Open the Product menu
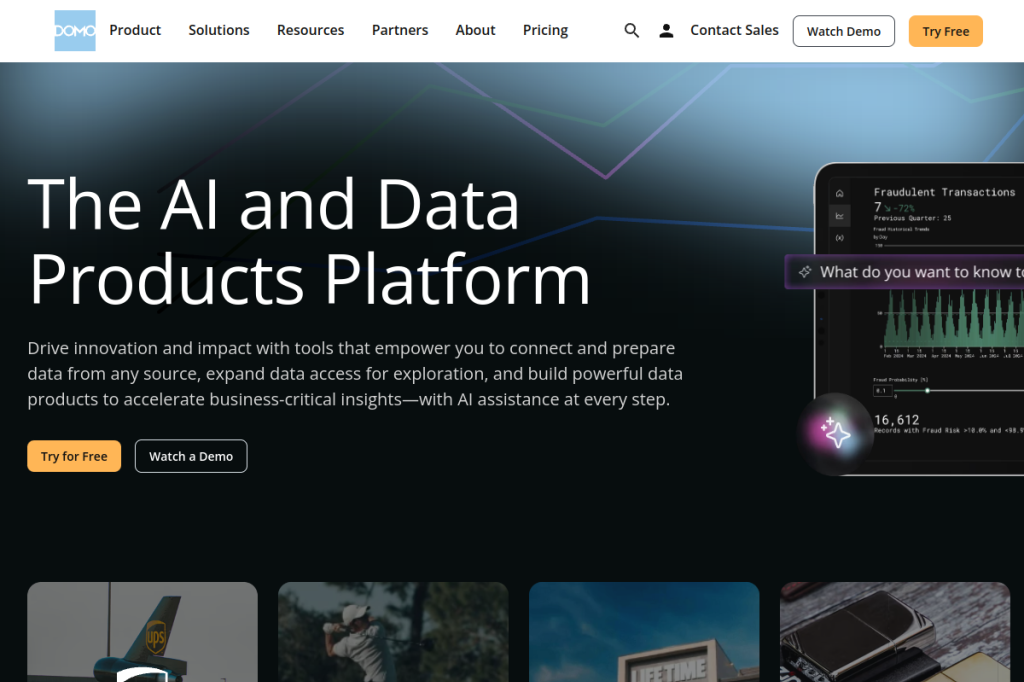The height and width of the screenshot is (682, 1024). [135, 30]
